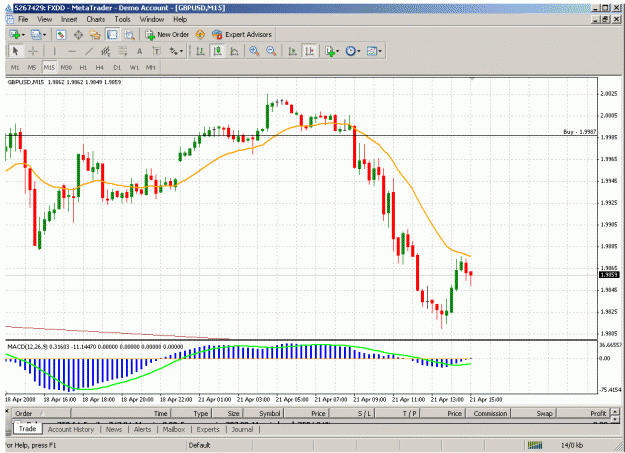Switch to the M1 timeframe
This screenshot has width=625, height=453.
[15, 67]
